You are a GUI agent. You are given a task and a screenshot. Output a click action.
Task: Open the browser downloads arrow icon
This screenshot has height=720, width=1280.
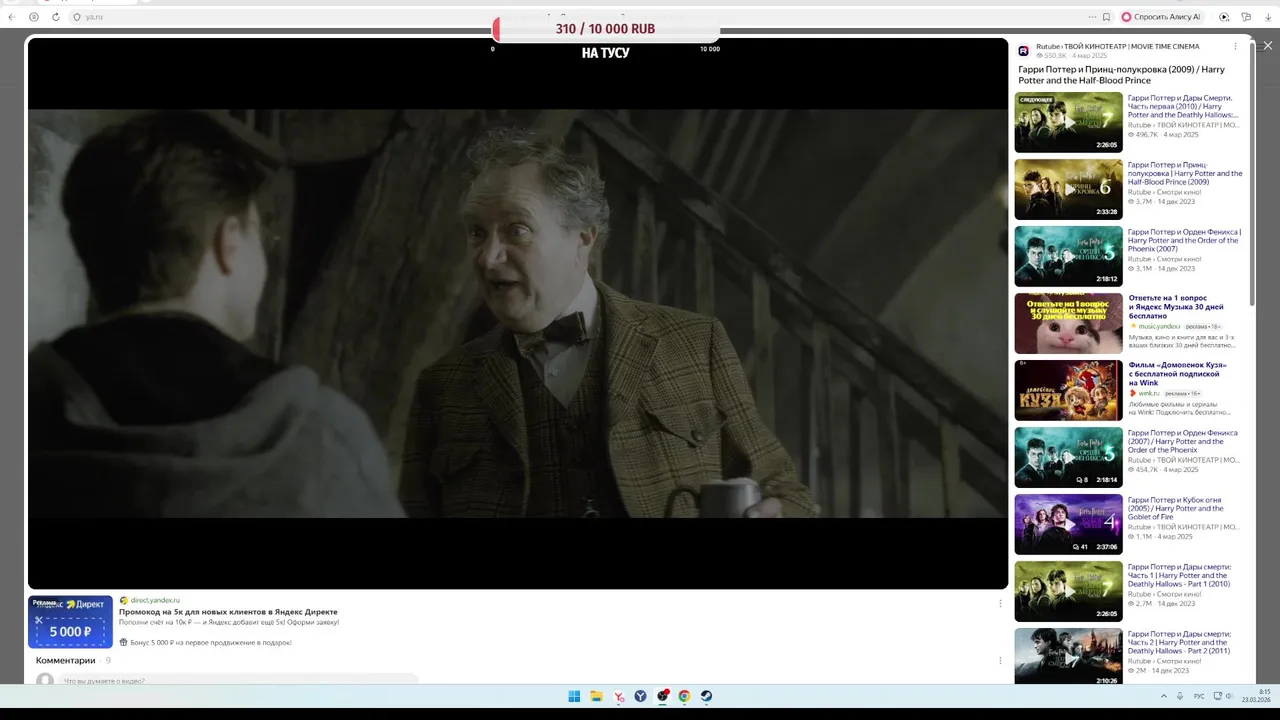click(1267, 17)
